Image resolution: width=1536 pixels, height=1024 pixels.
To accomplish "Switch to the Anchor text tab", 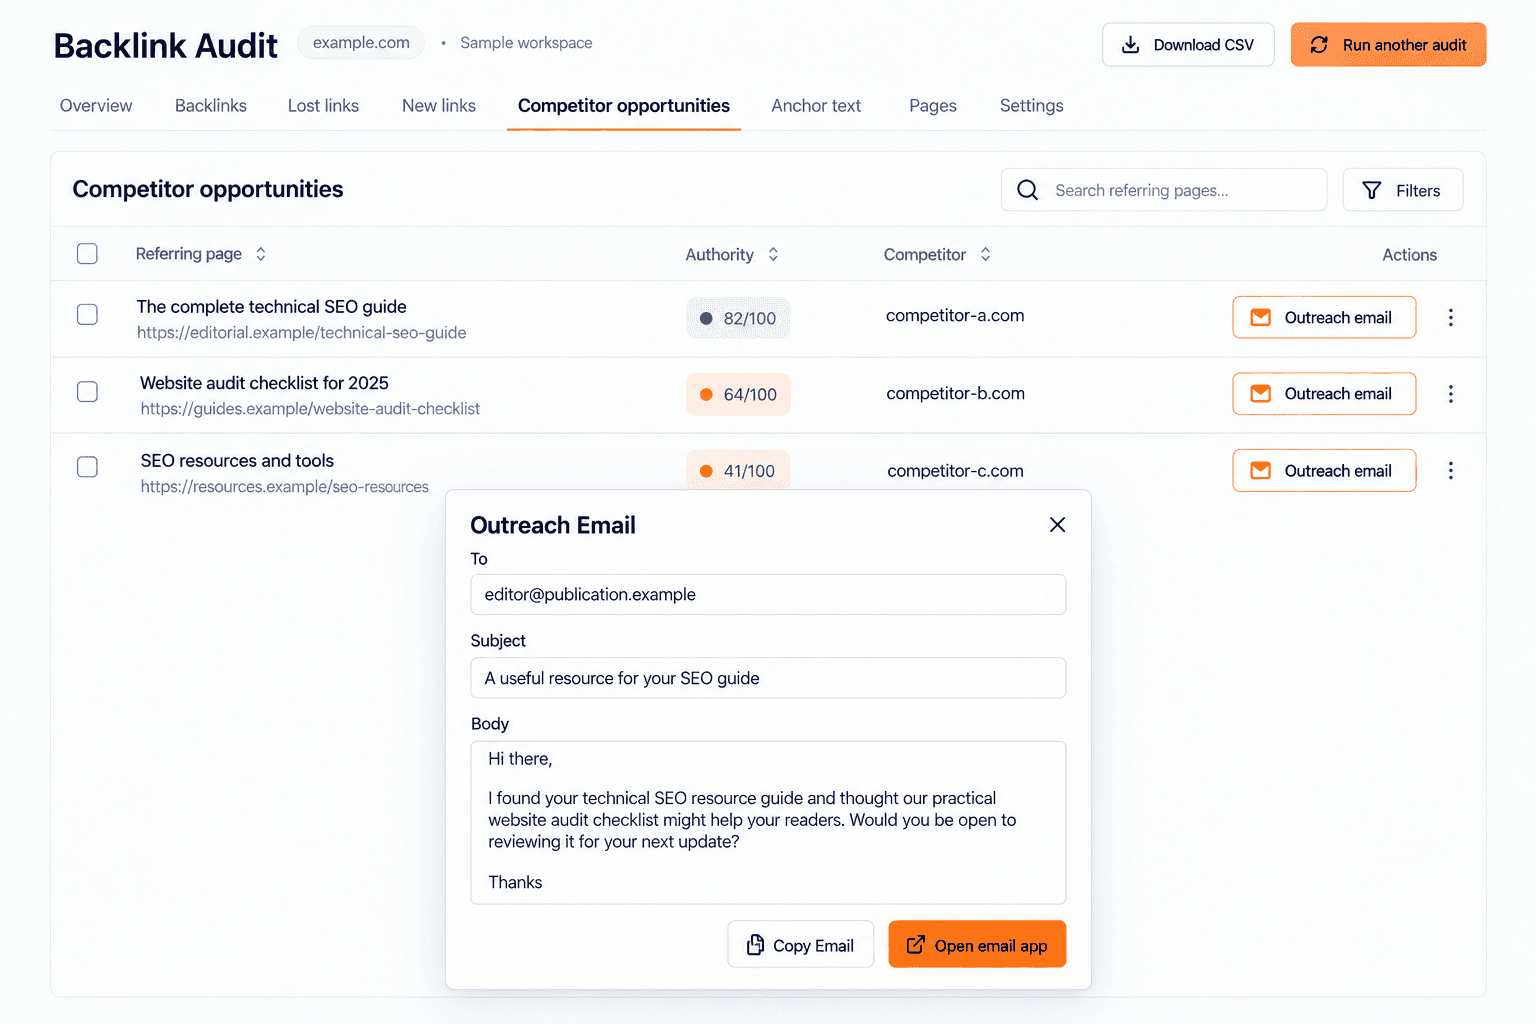I will click(x=816, y=106).
